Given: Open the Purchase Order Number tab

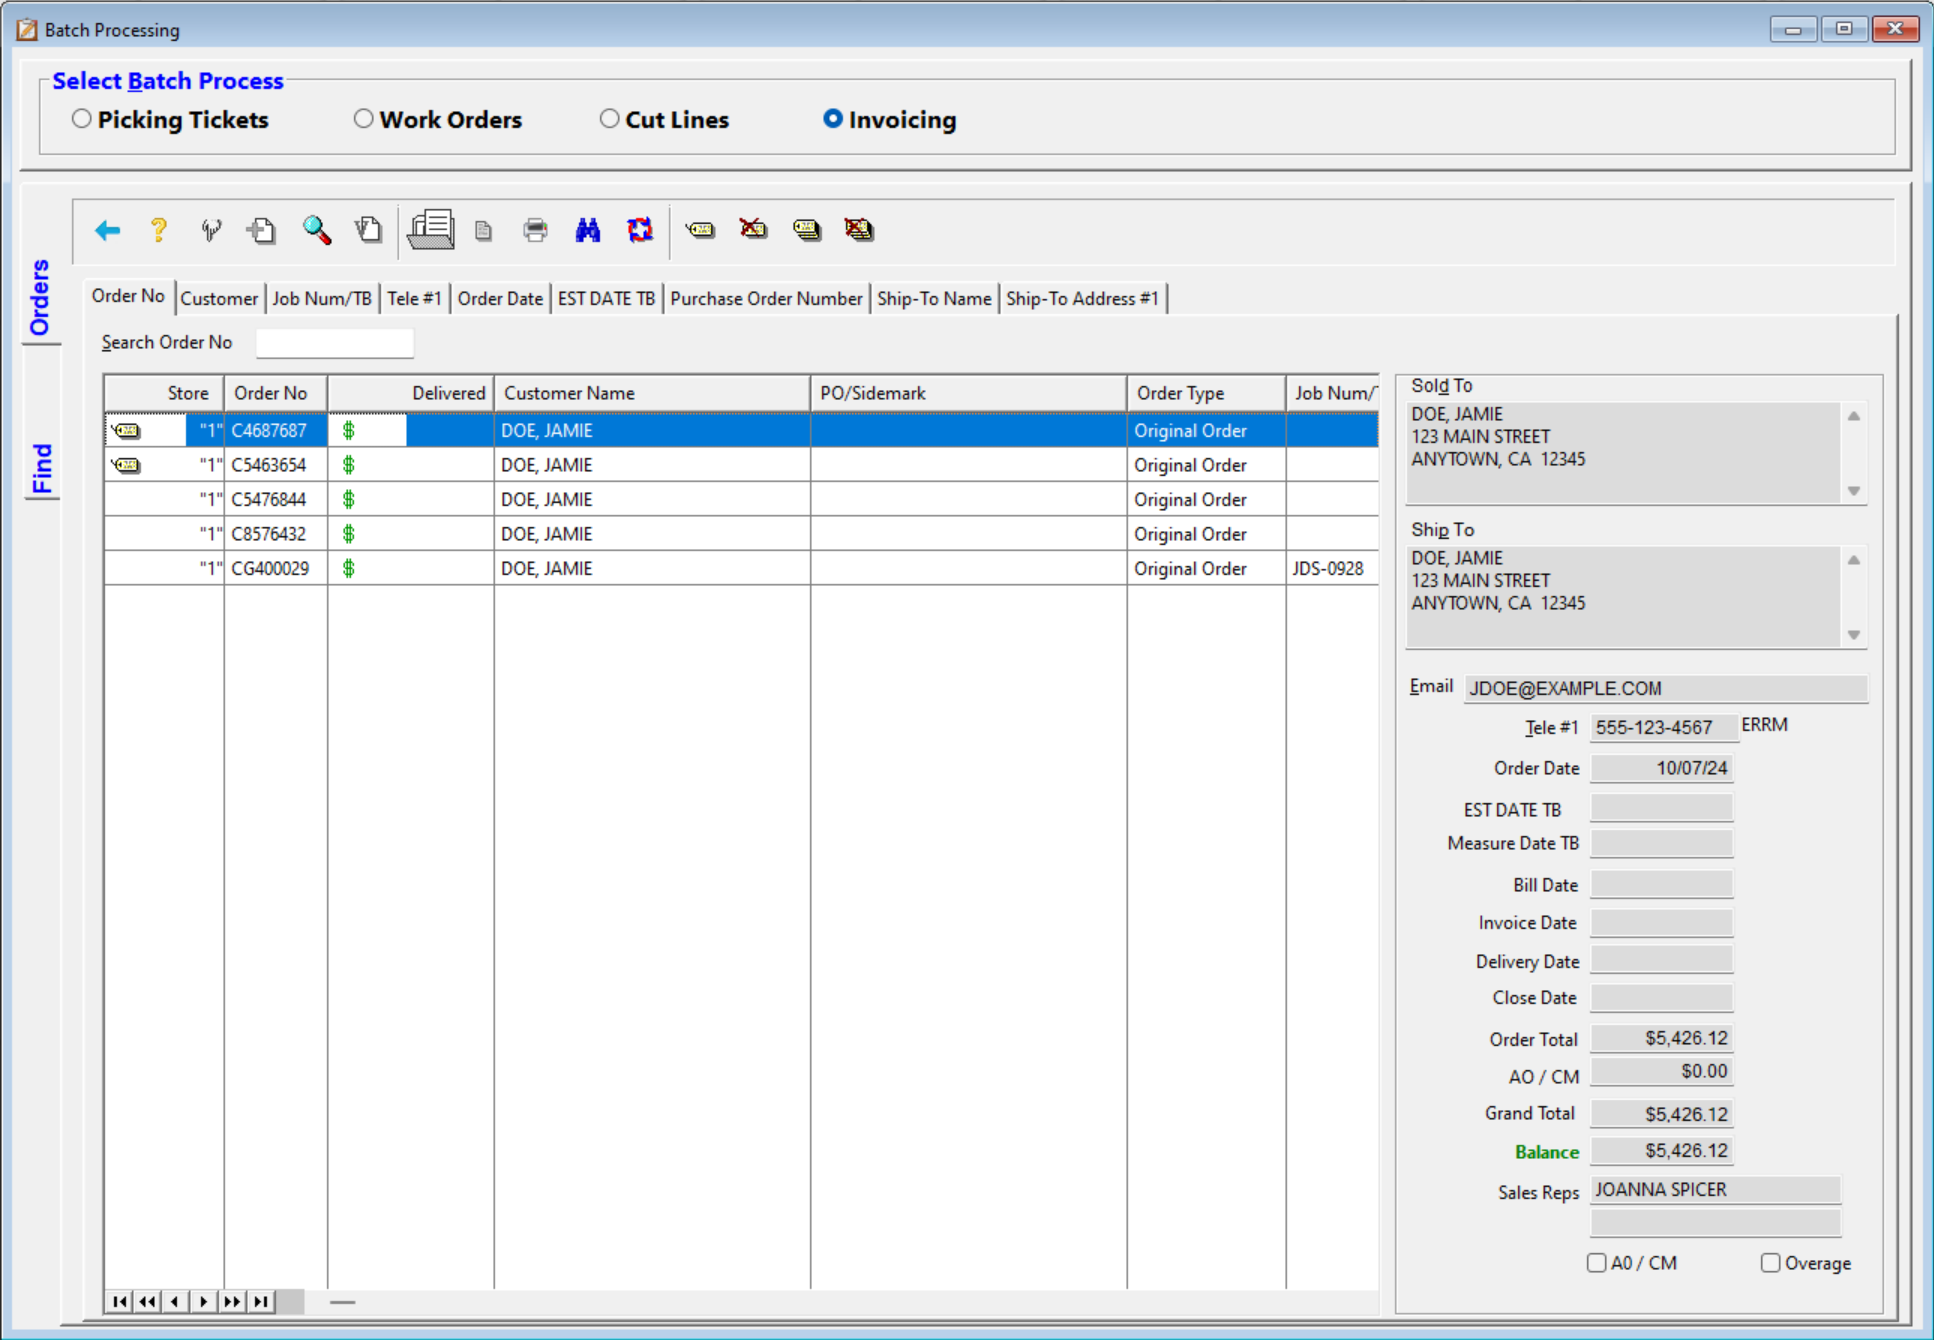Looking at the screenshot, I should coord(766,297).
